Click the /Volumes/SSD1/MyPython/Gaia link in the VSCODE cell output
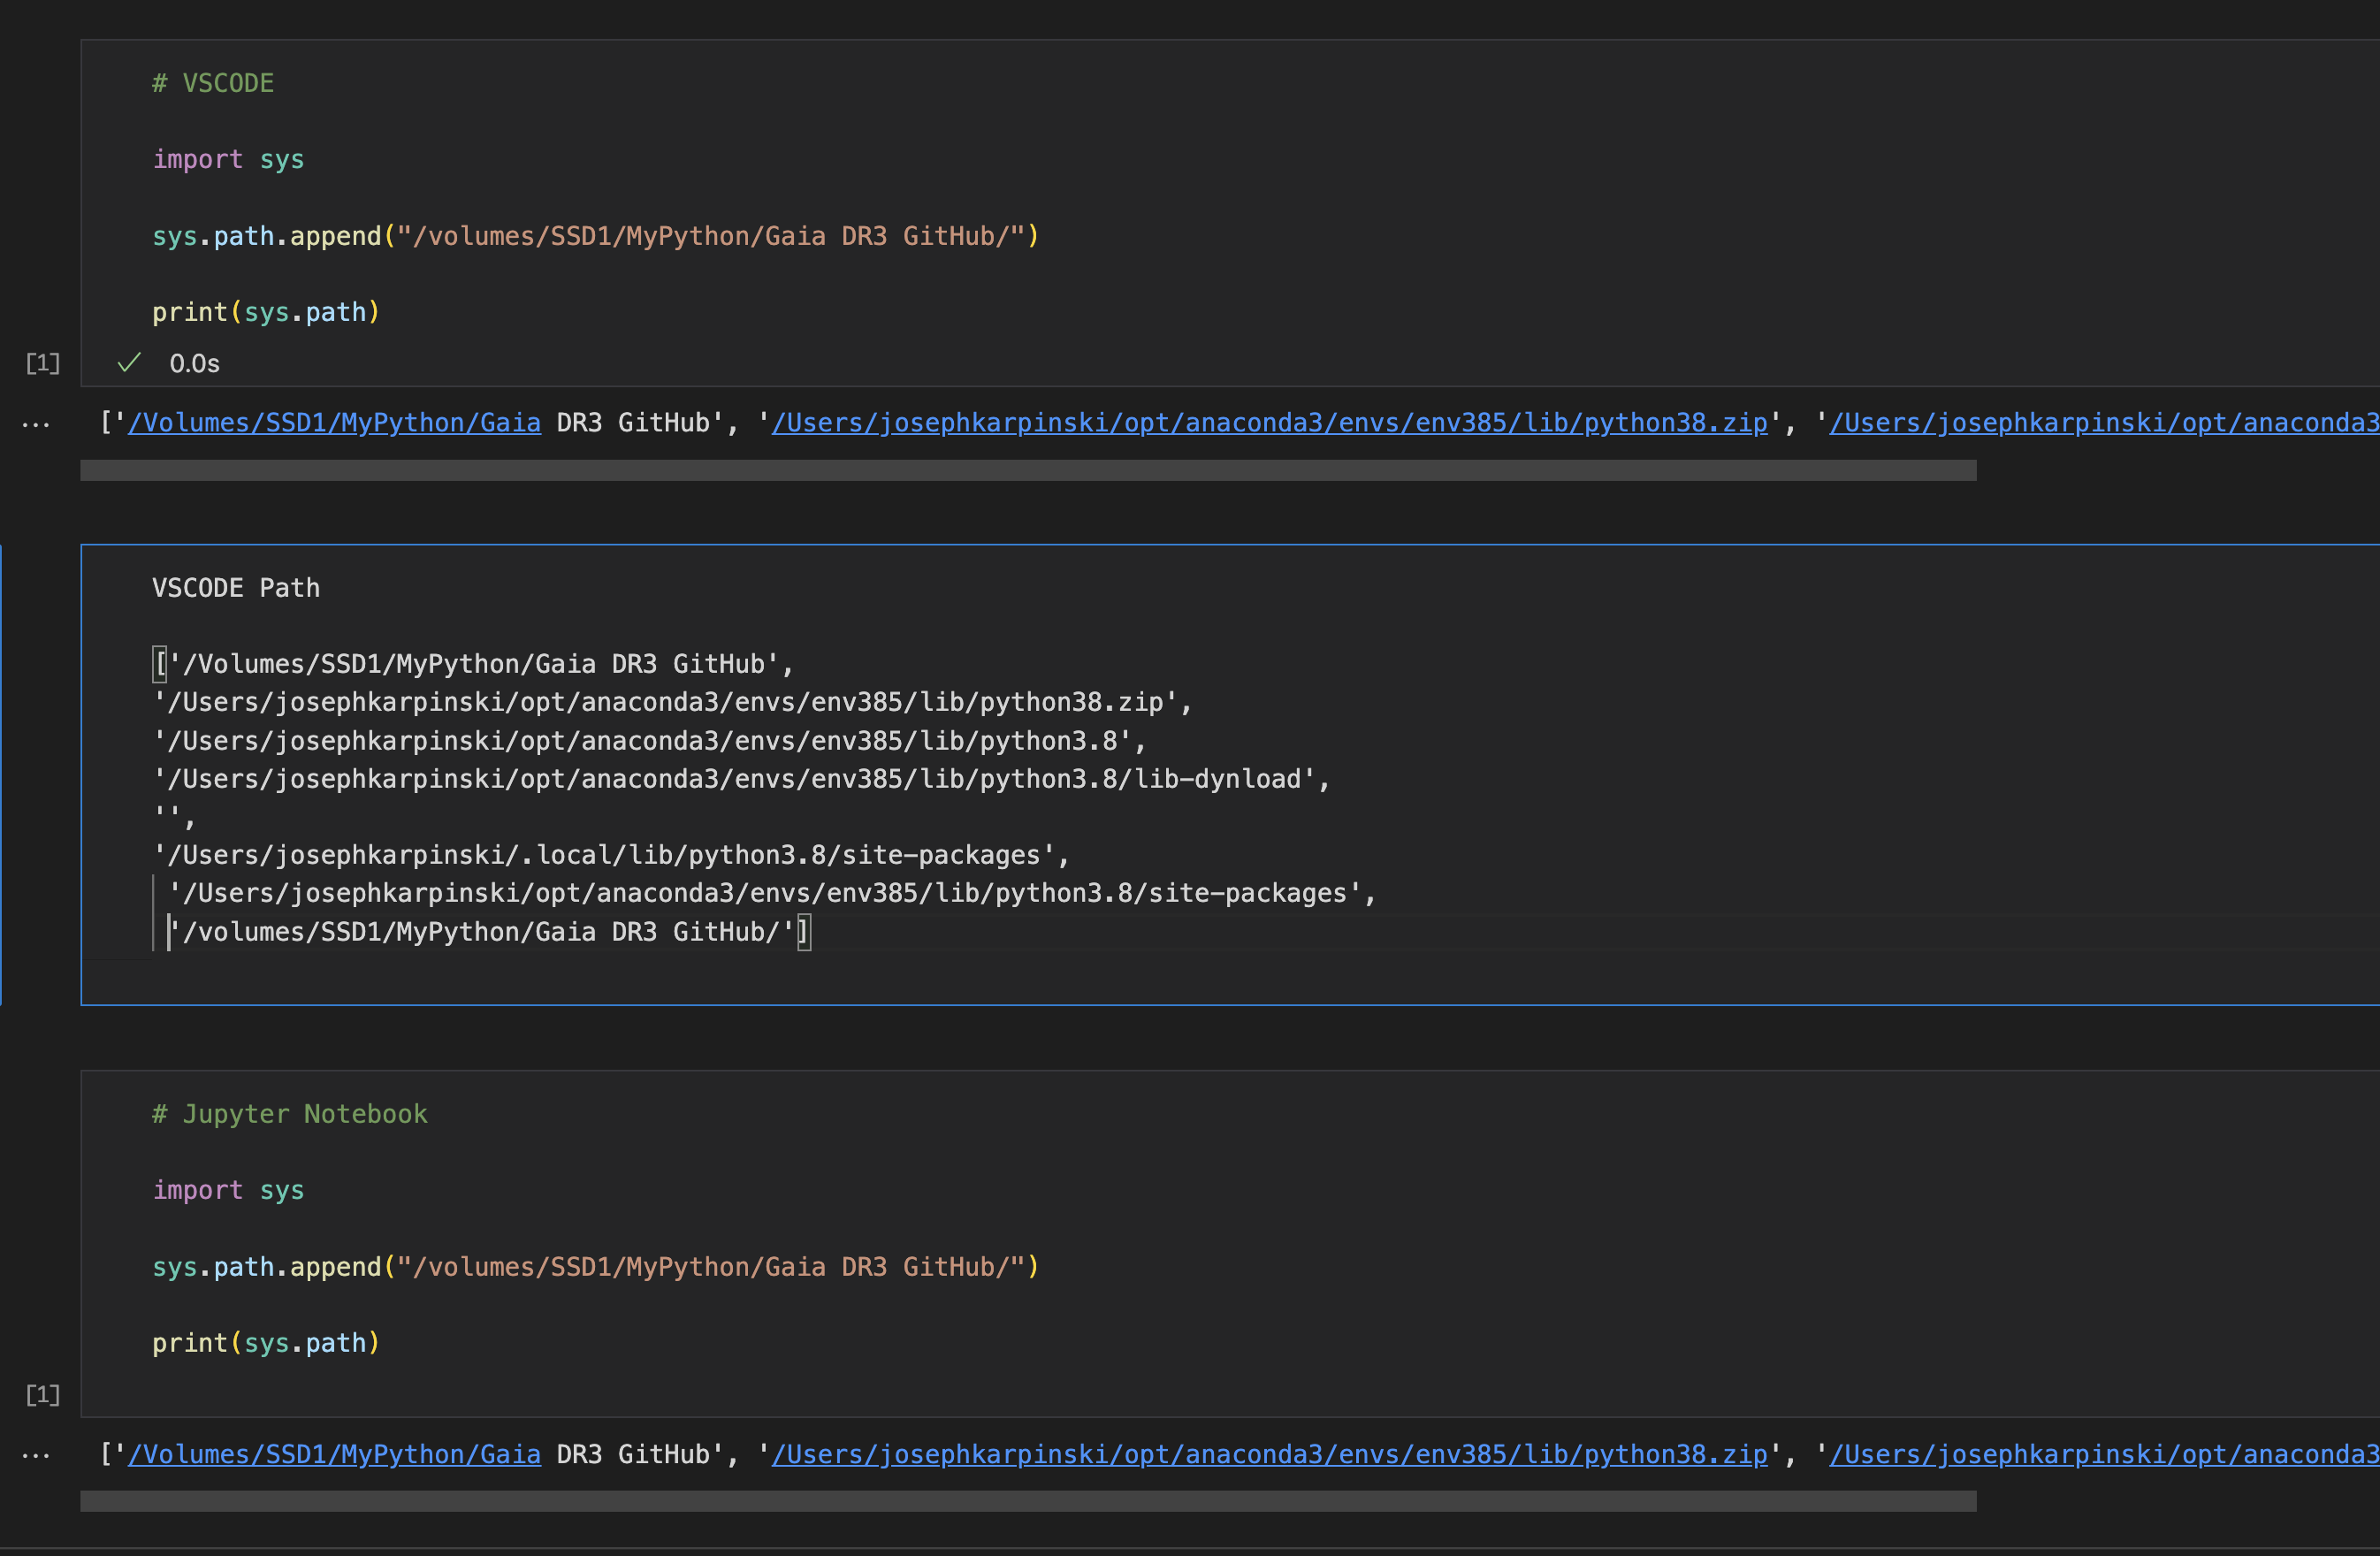 (334, 423)
